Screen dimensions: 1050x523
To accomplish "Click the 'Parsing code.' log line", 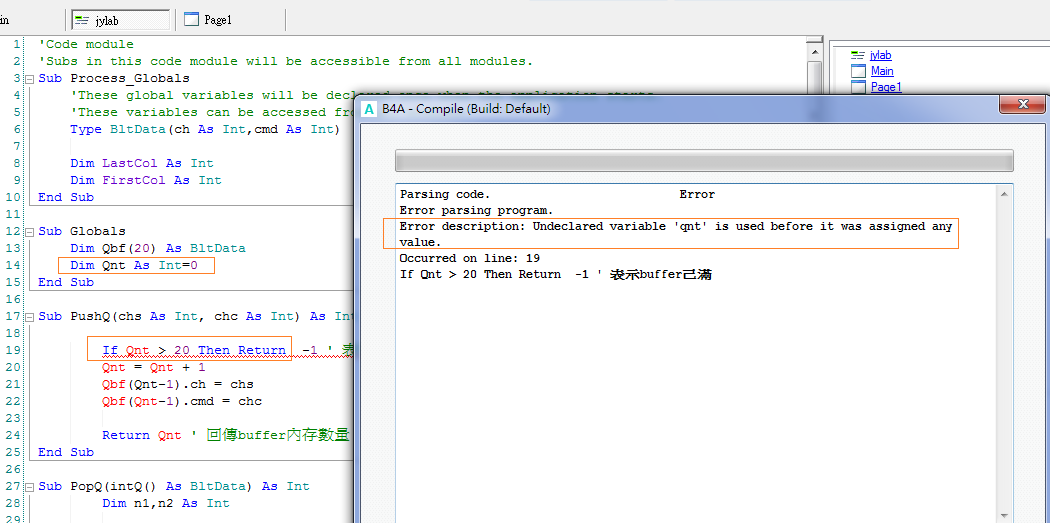I will tap(445, 195).
